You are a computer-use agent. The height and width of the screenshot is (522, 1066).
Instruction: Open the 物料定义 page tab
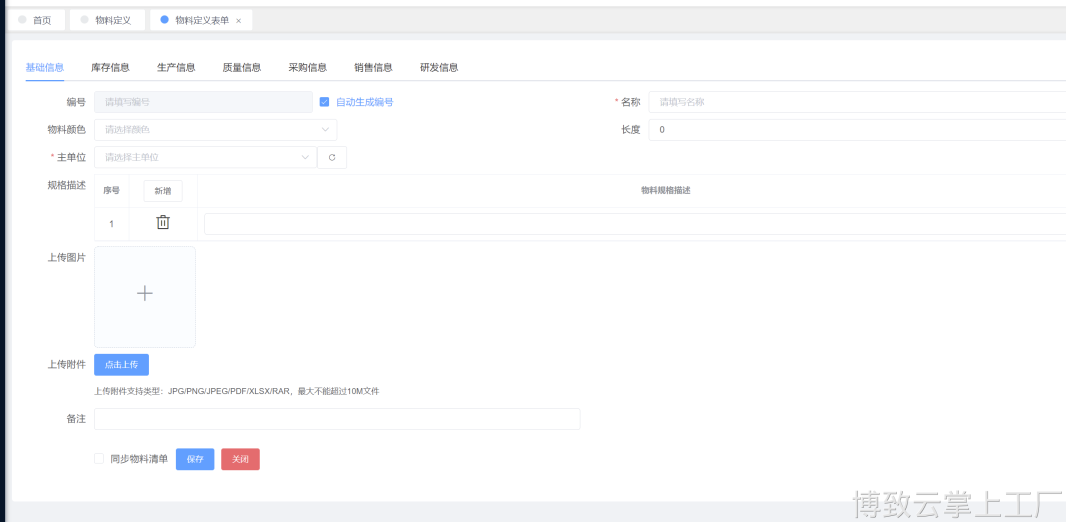pyautogui.click(x=107, y=20)
